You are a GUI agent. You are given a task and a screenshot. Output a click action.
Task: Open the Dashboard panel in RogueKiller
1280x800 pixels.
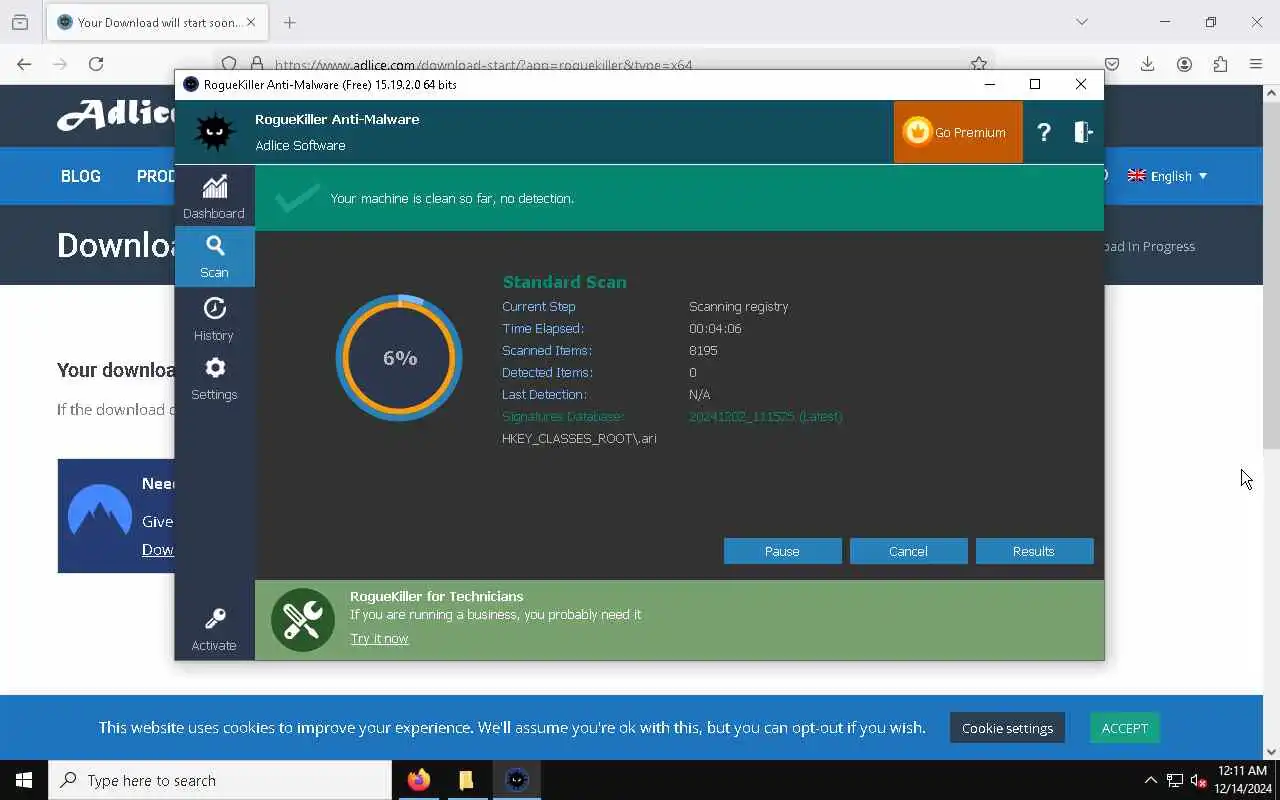214,197
